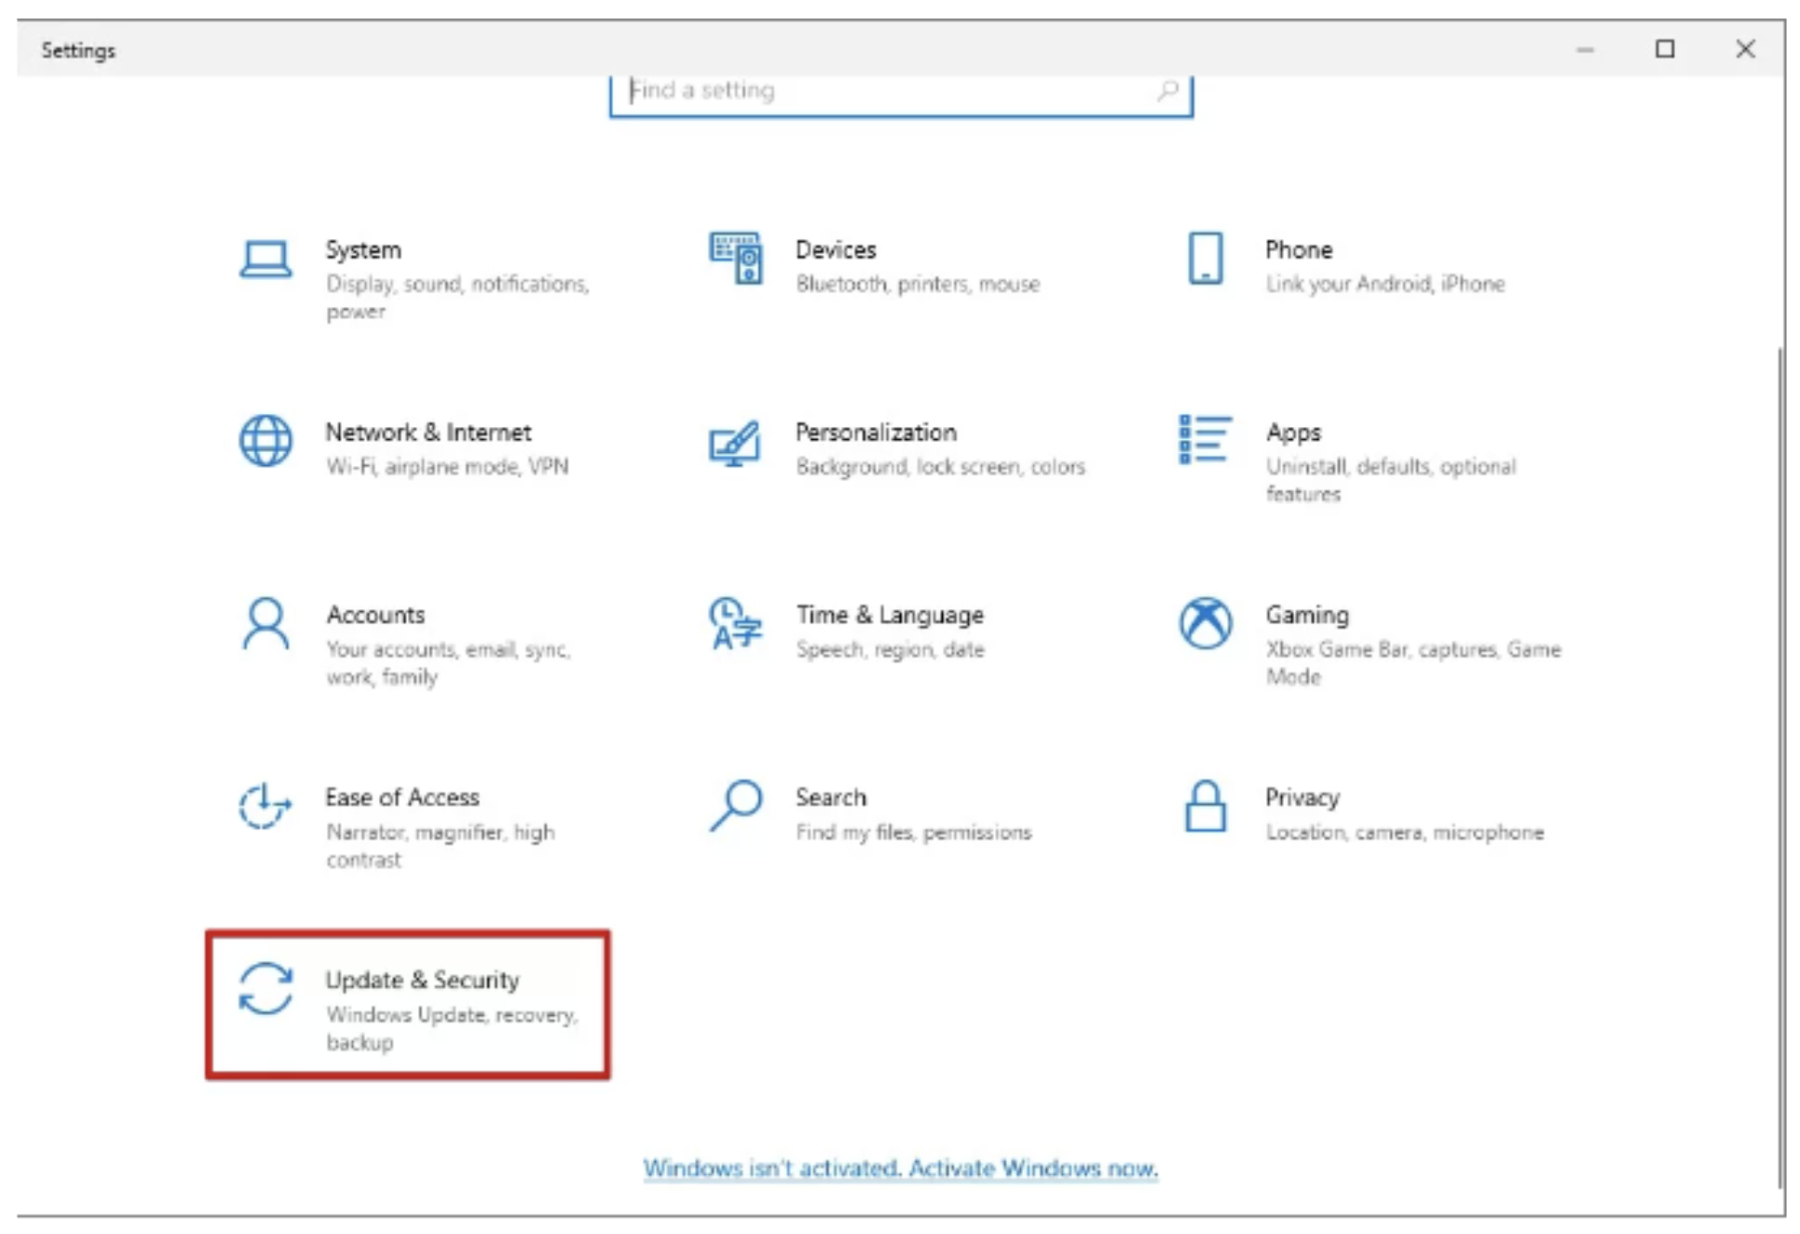The image size is (1800, 1234).
Task: Click the magnifier icon in search box
Action: (1167, 91)
